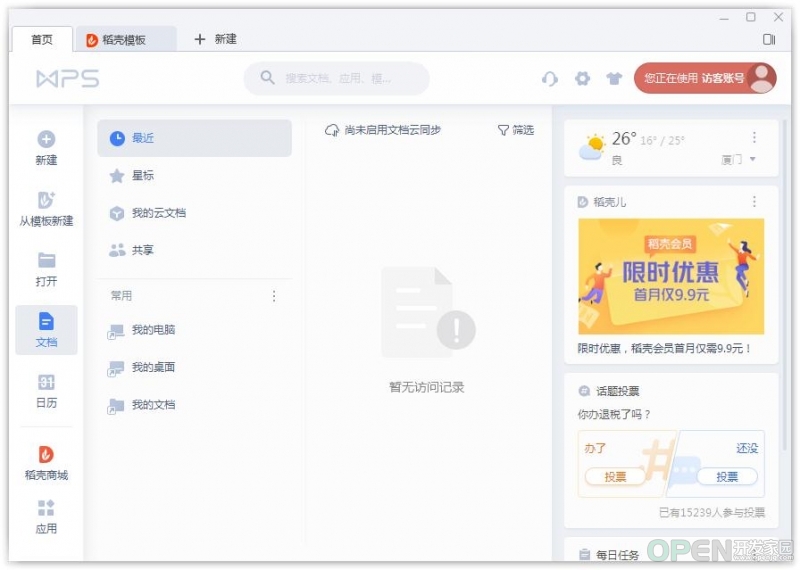This screenshot has height=570, width=800.
Task: Vote 投票 under 还没
Action: coord(727,477)
